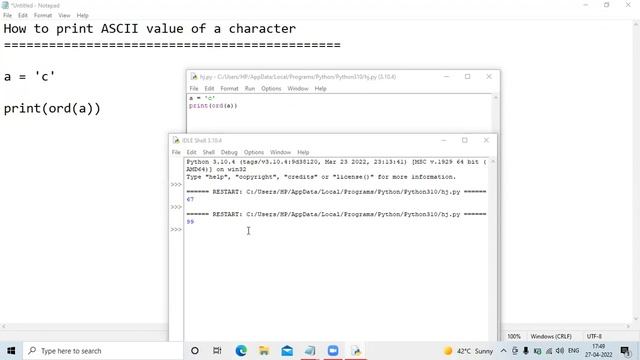The image size is (640, 360).
Task: Open the Zoom app on the taskbar
Action: [x=333, y=351]
